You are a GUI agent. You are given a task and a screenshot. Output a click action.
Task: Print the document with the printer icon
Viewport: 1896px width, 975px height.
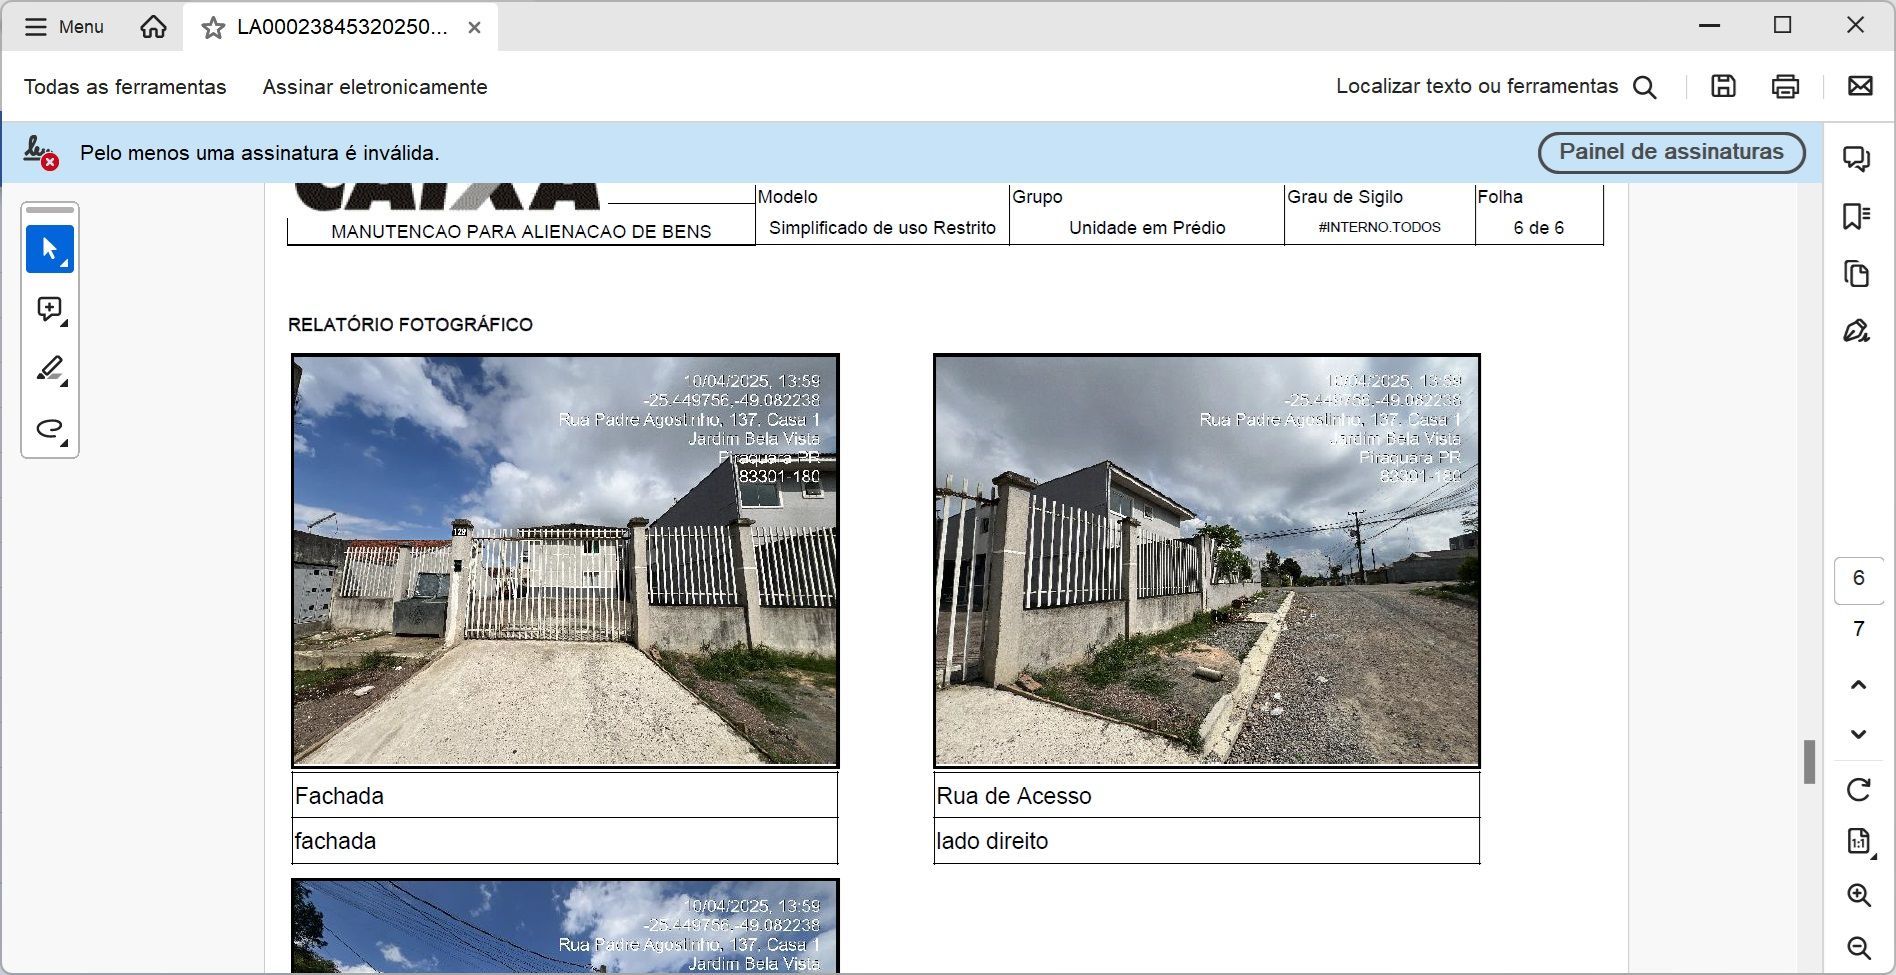tap(1785, 86)
